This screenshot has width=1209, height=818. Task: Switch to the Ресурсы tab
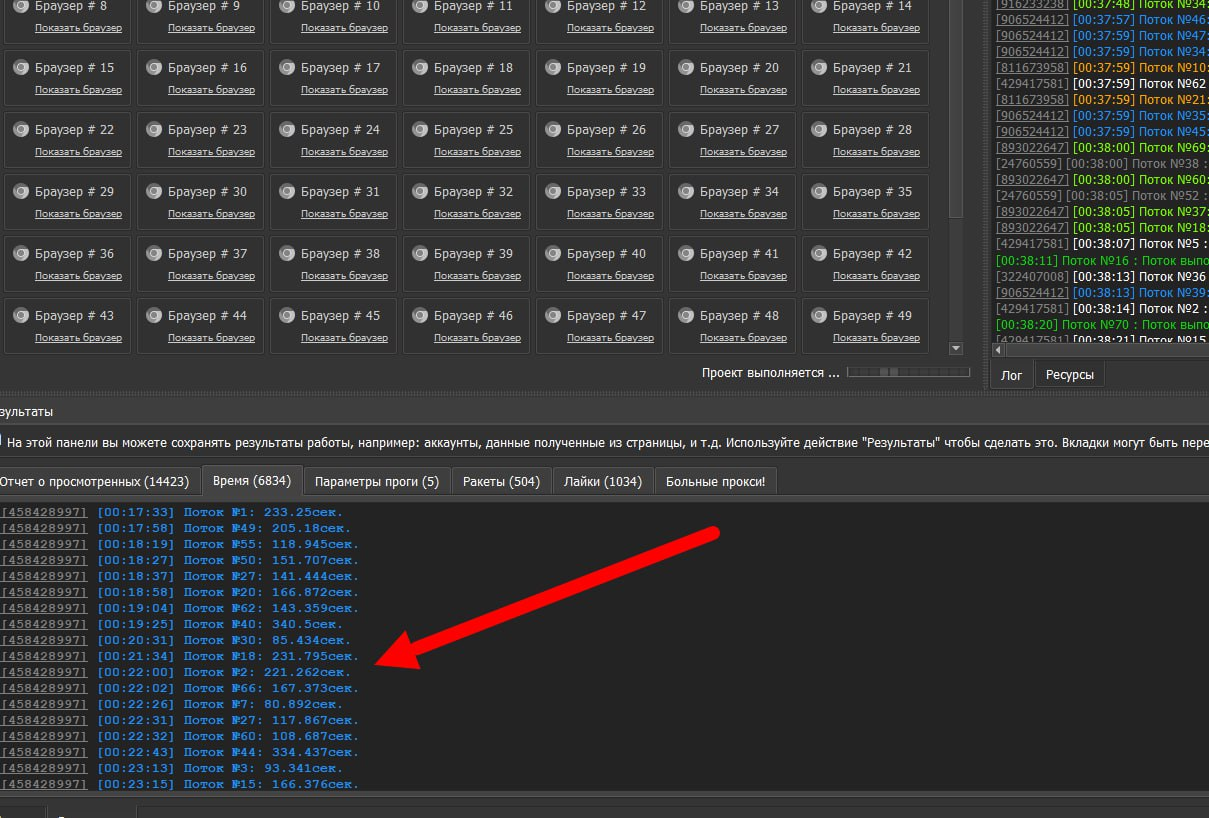(1069, 375)
